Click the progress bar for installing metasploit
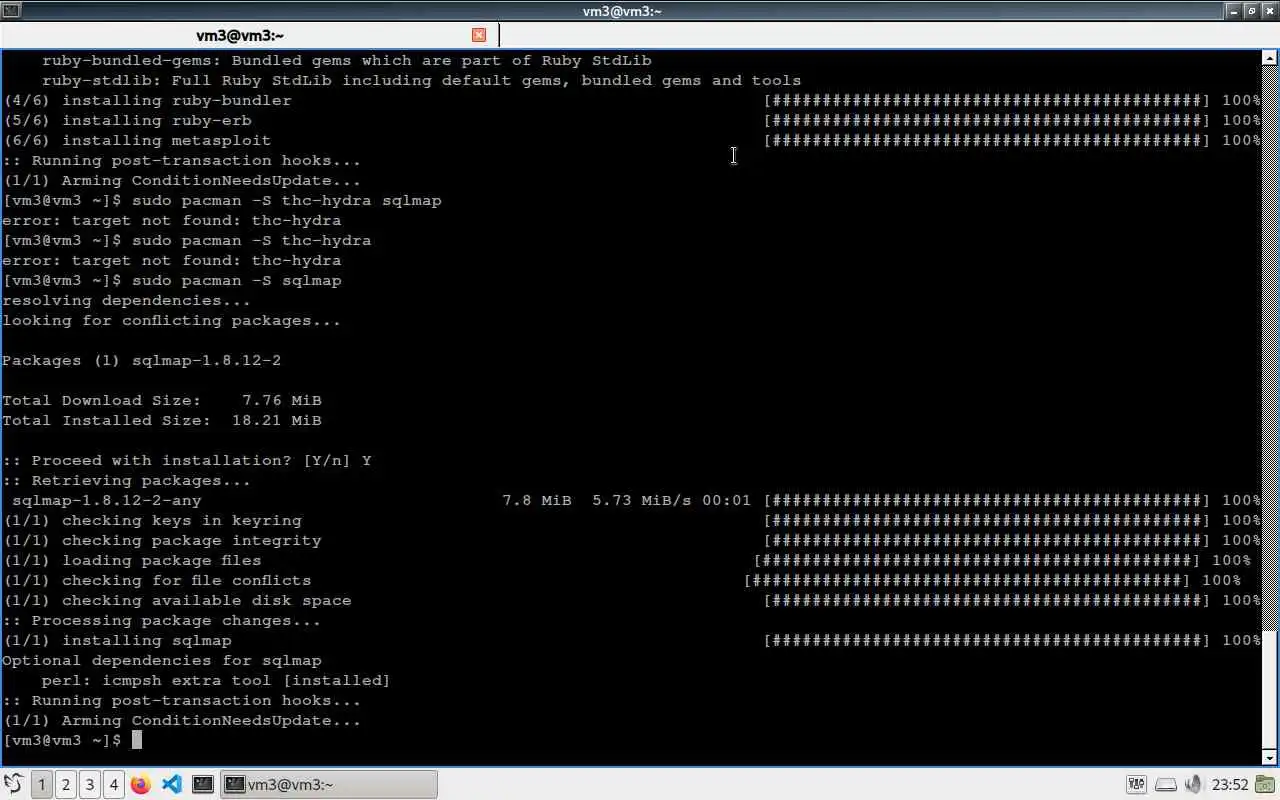This screenshot has height=800, width=1280. pos(987,140)
